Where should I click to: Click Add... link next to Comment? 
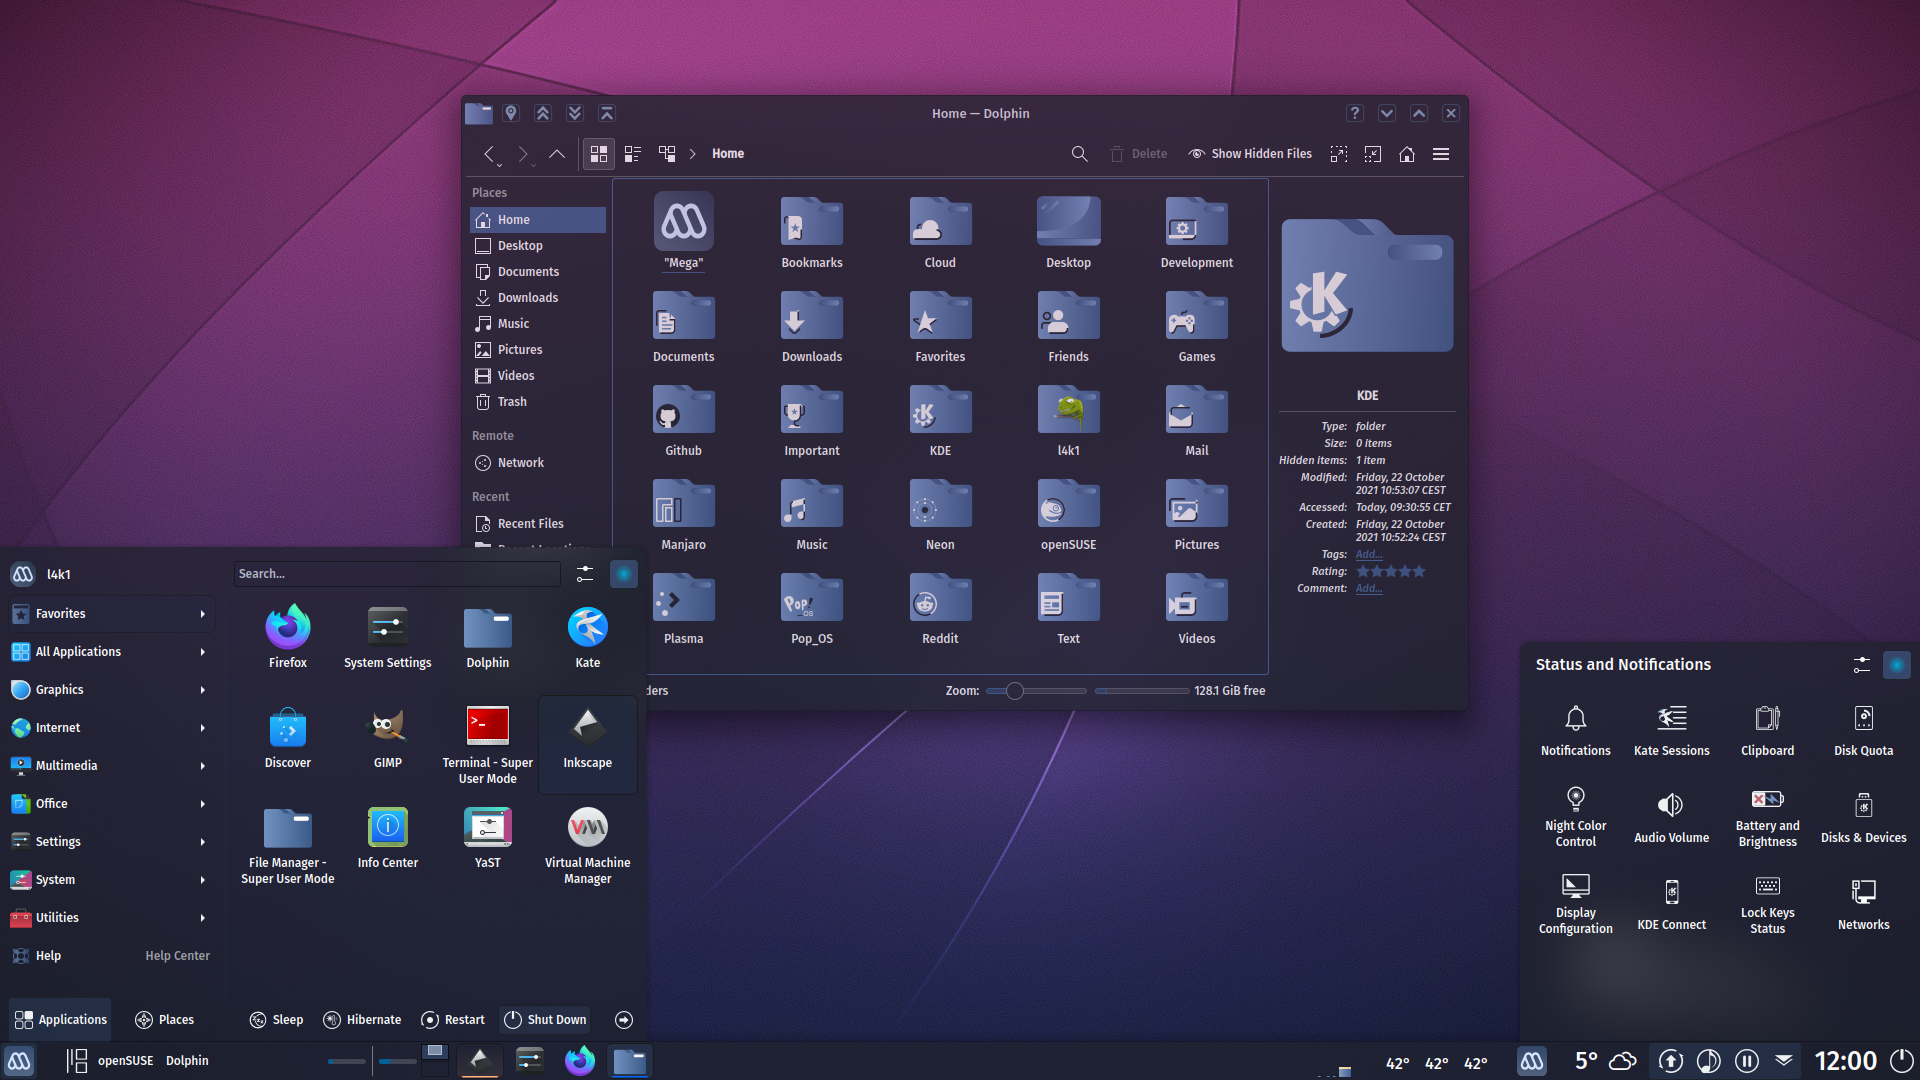[1369, 589]
